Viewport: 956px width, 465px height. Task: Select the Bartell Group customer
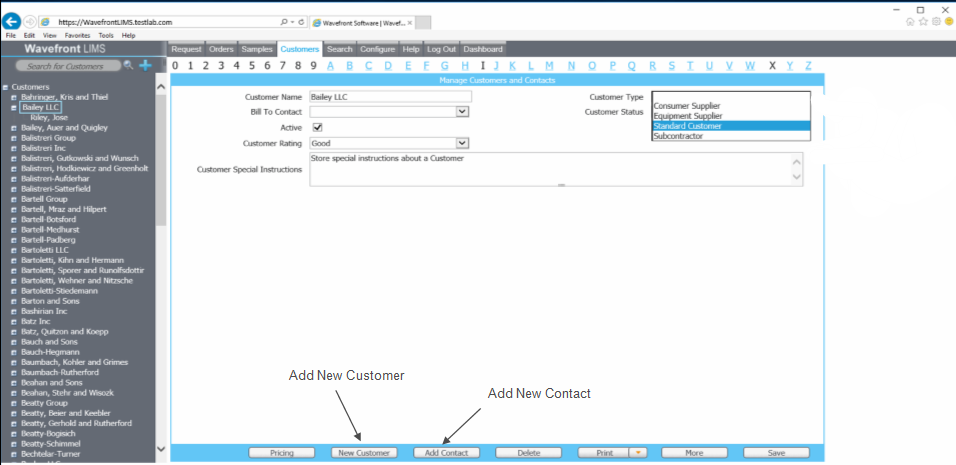[44, 199]
